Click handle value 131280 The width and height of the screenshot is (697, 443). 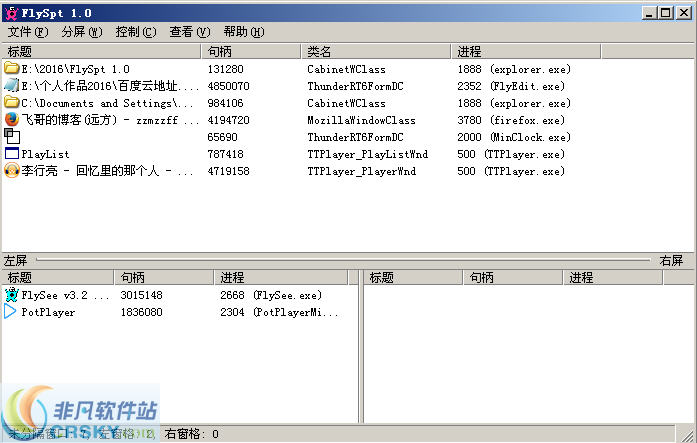pyautogui.click(x=225, y=69)
